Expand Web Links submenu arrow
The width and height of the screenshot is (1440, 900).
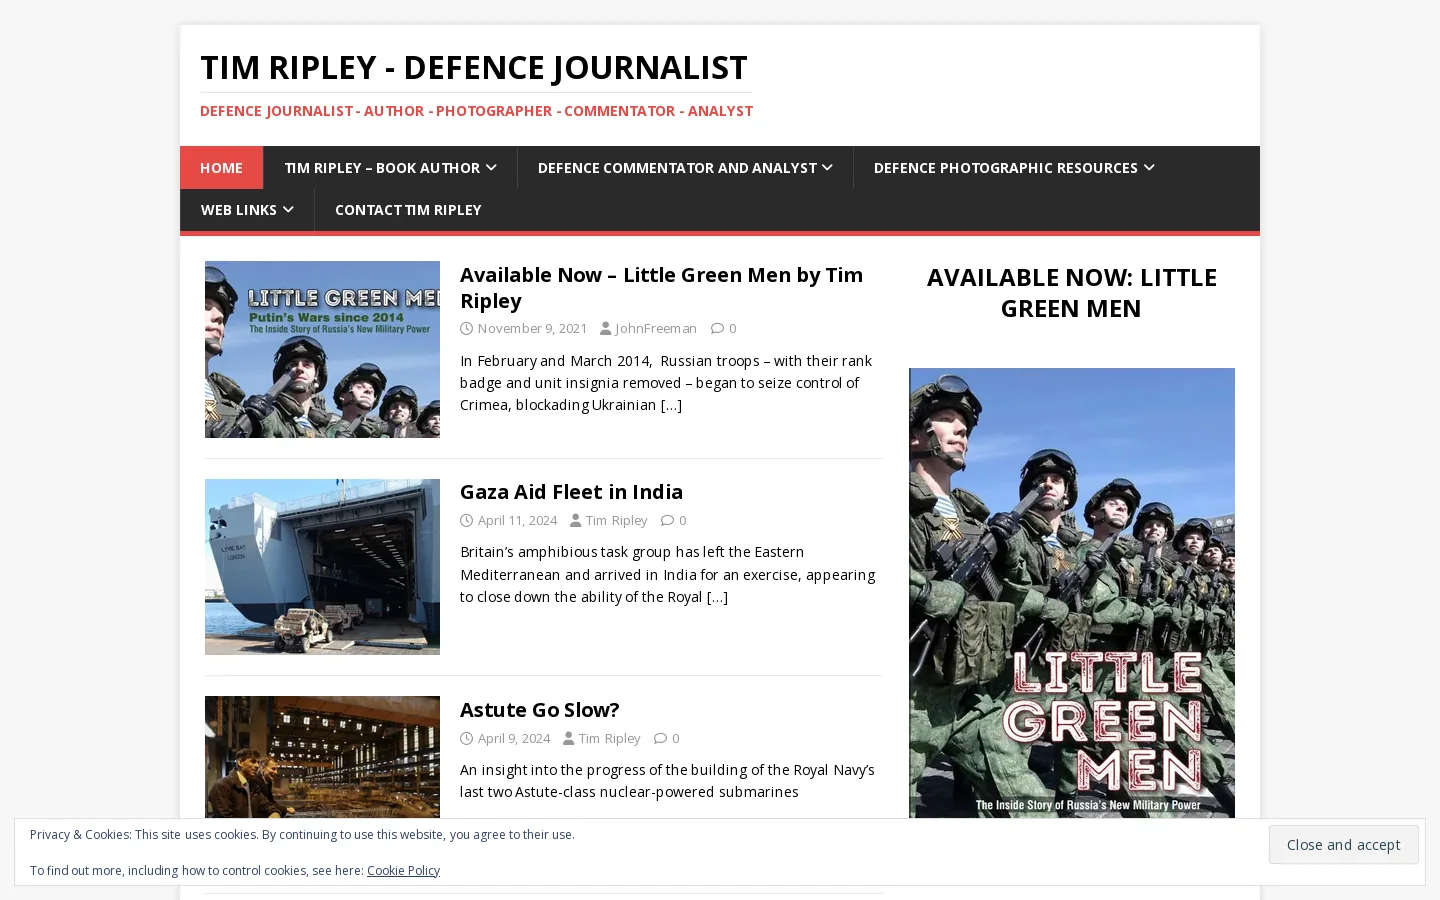(288, 210)
